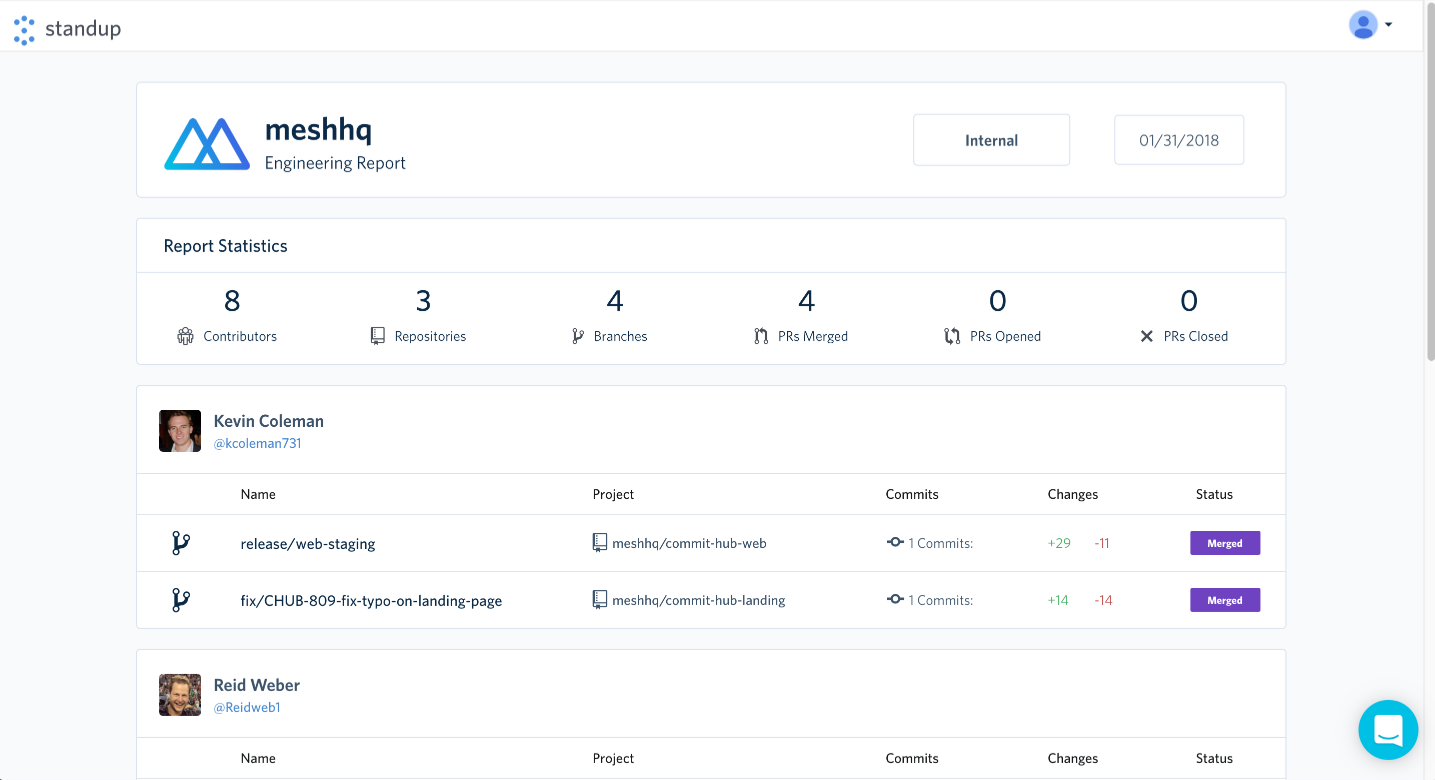The width and height of the screenshot is (1435, 780).
Task: Open meshhq/commit-hub-landing project
Action: (698, 600)
